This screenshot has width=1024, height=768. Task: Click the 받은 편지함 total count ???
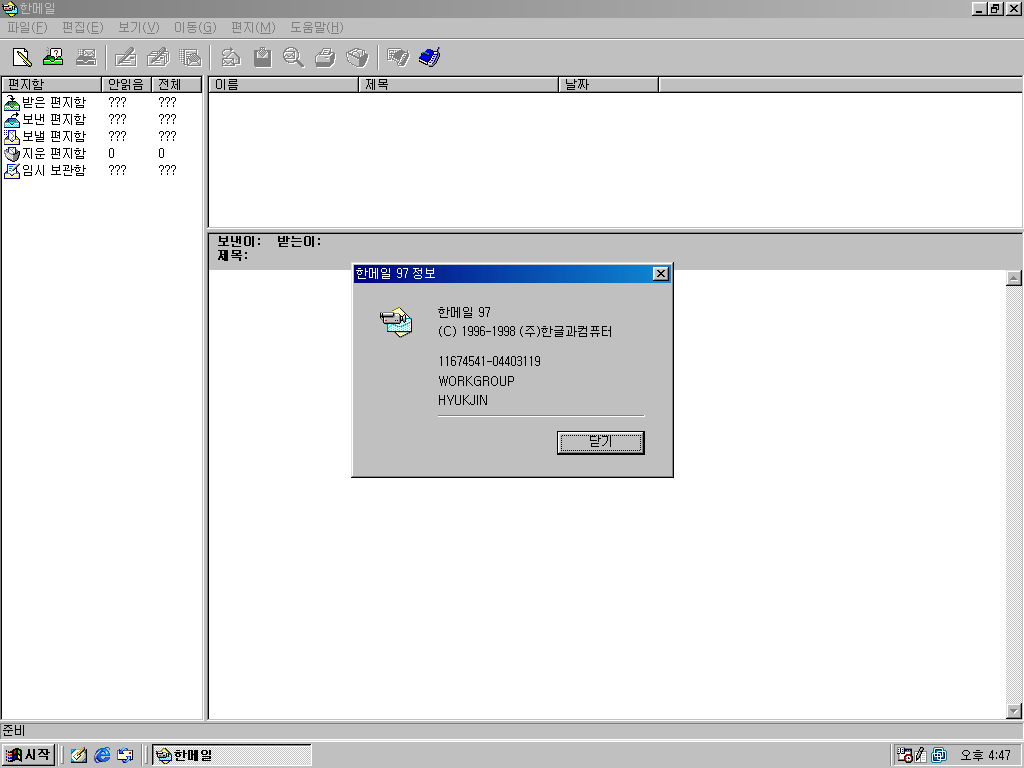(167, 102)
